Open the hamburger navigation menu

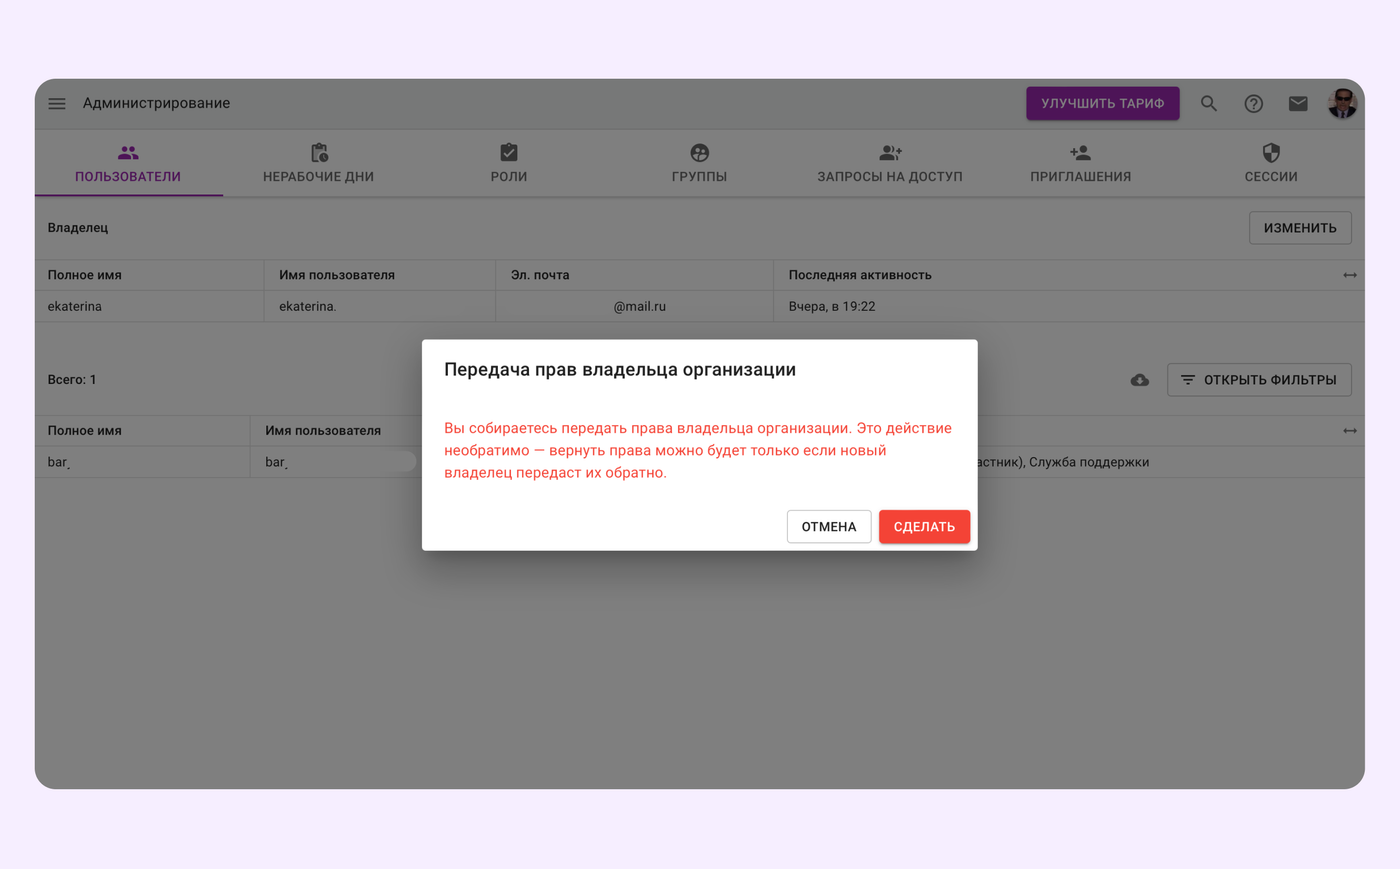[57, 104]
